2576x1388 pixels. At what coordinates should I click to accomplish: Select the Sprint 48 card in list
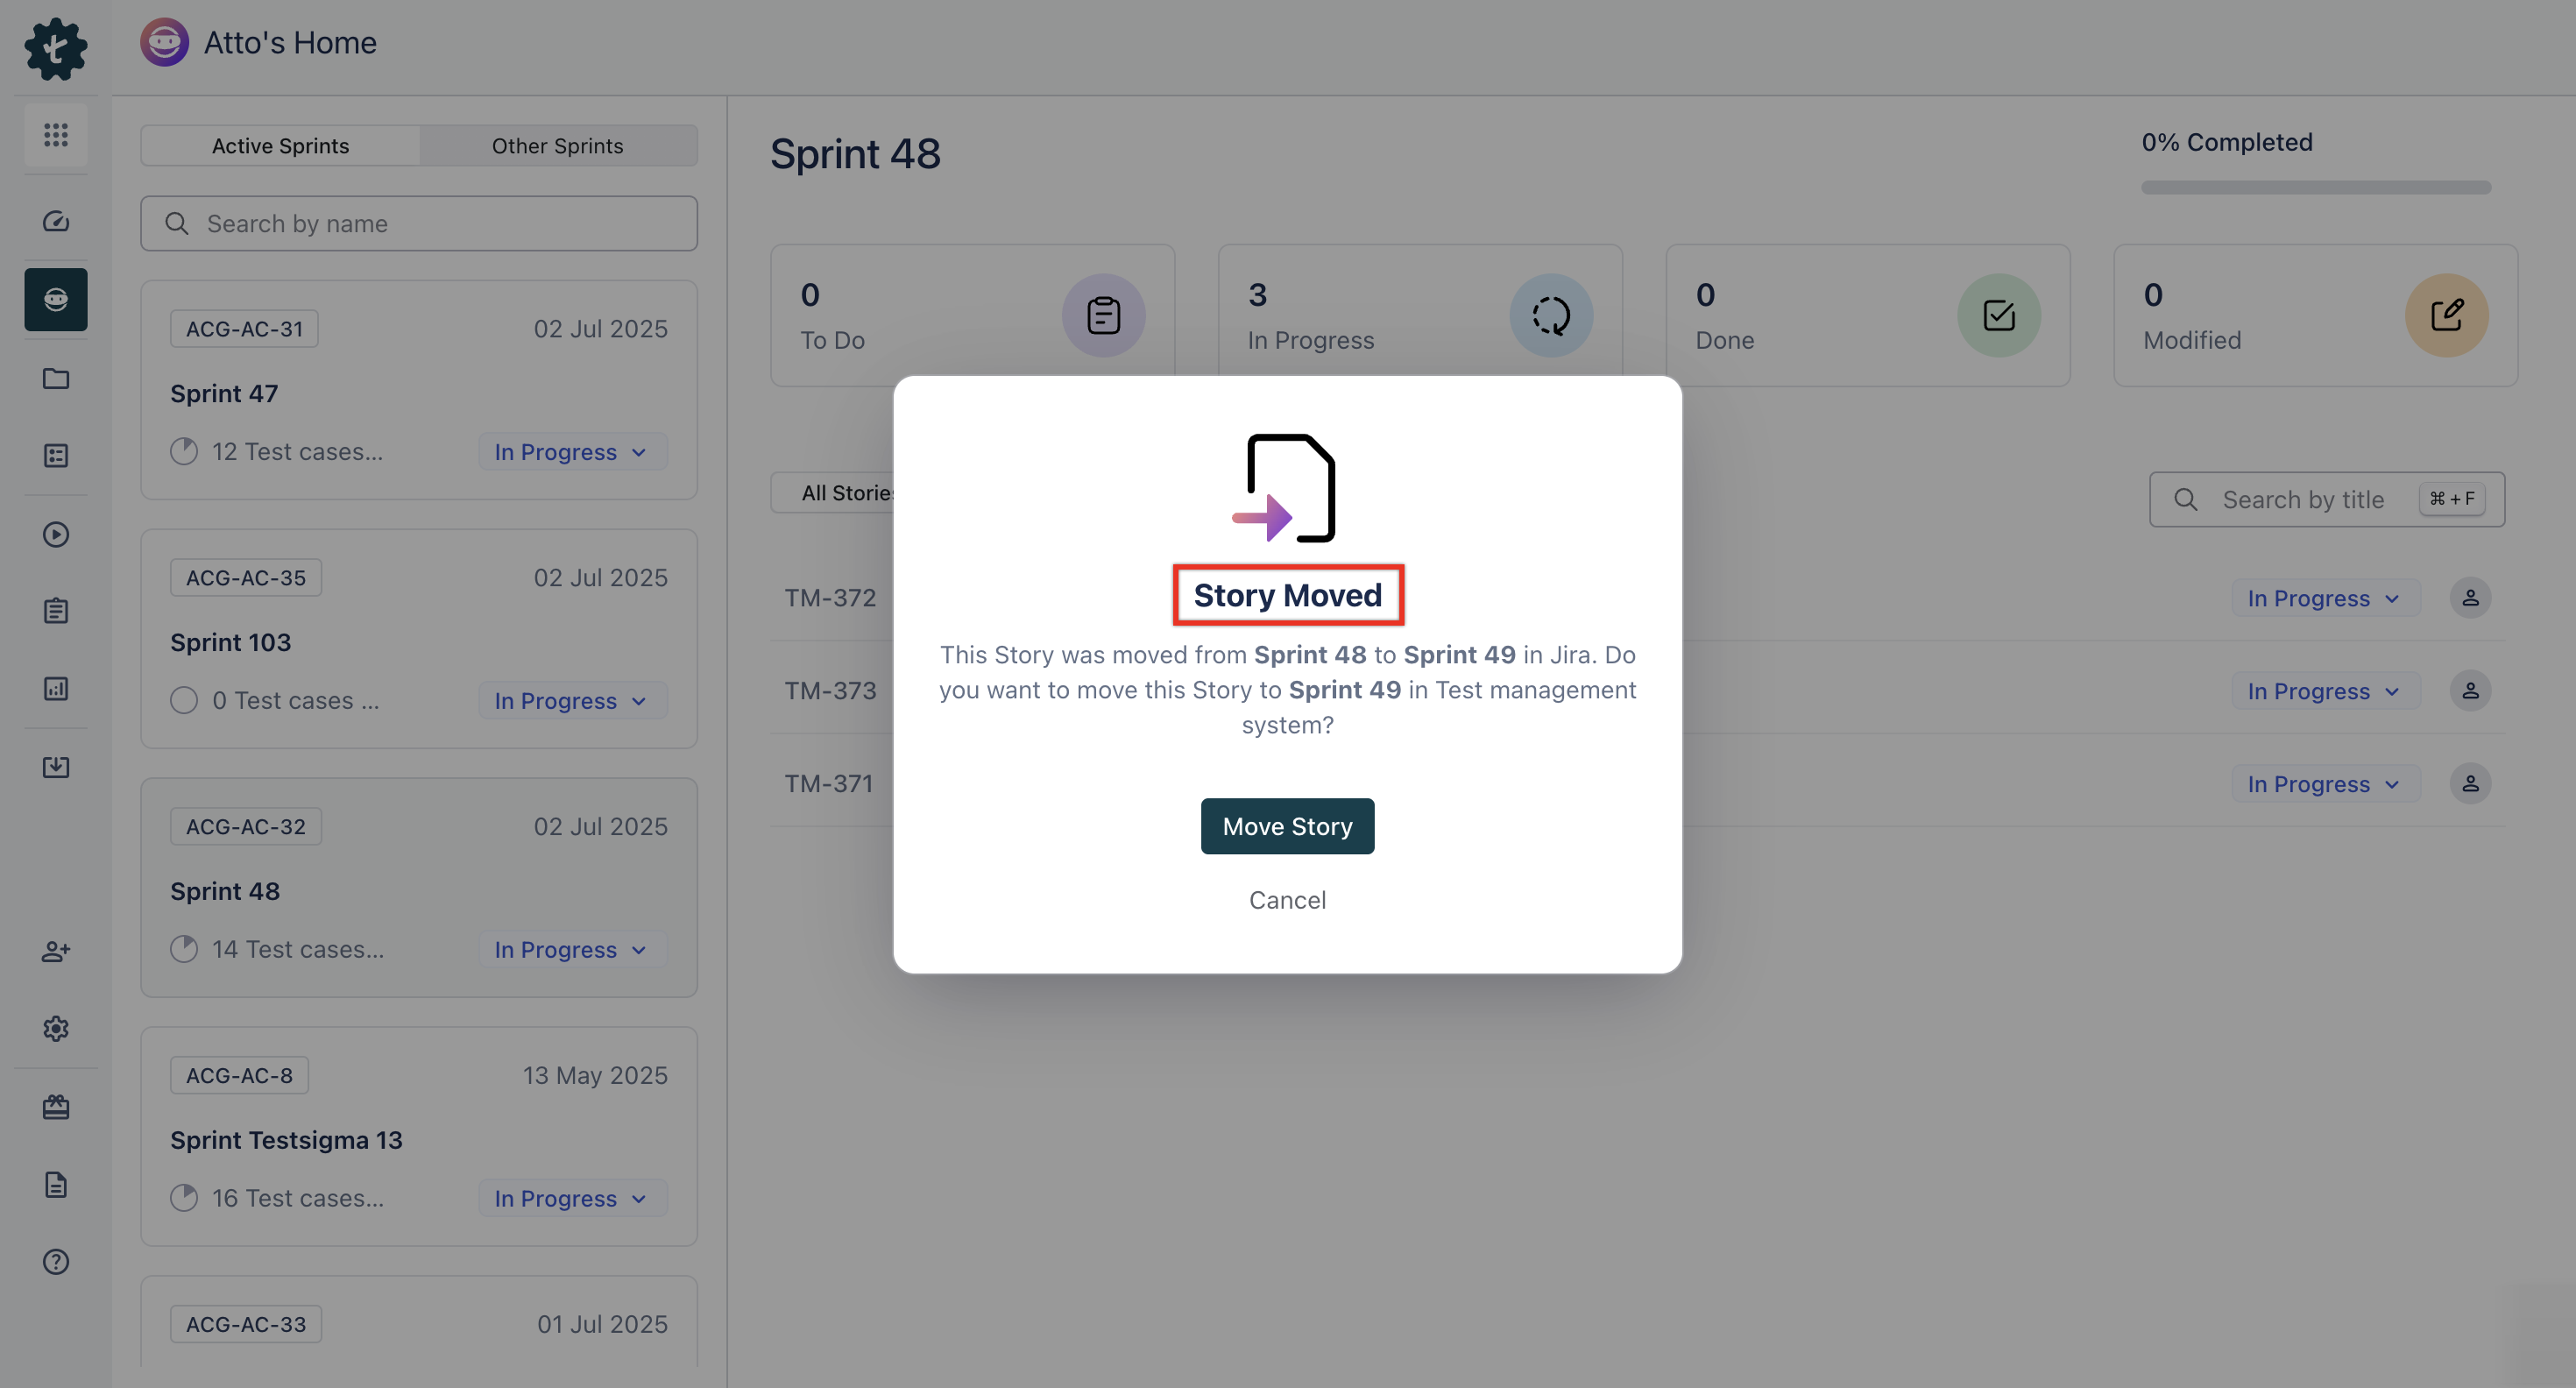[x=418, y=887]
